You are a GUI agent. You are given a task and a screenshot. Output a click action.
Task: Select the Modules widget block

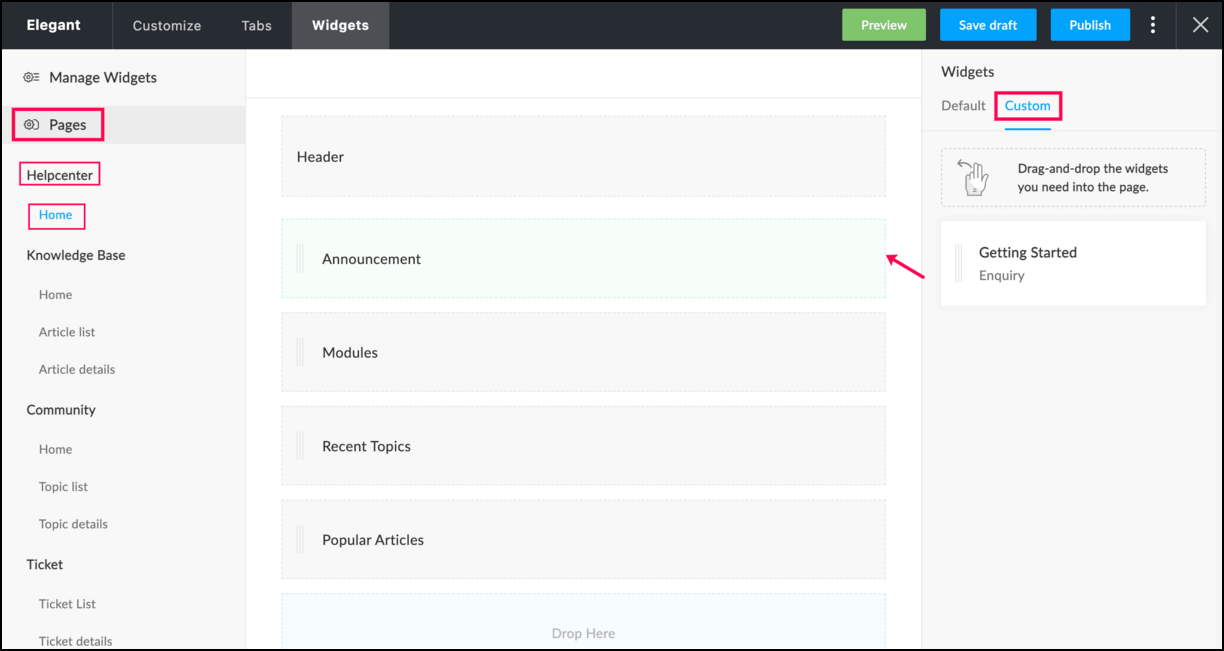(x=583, y=352)
